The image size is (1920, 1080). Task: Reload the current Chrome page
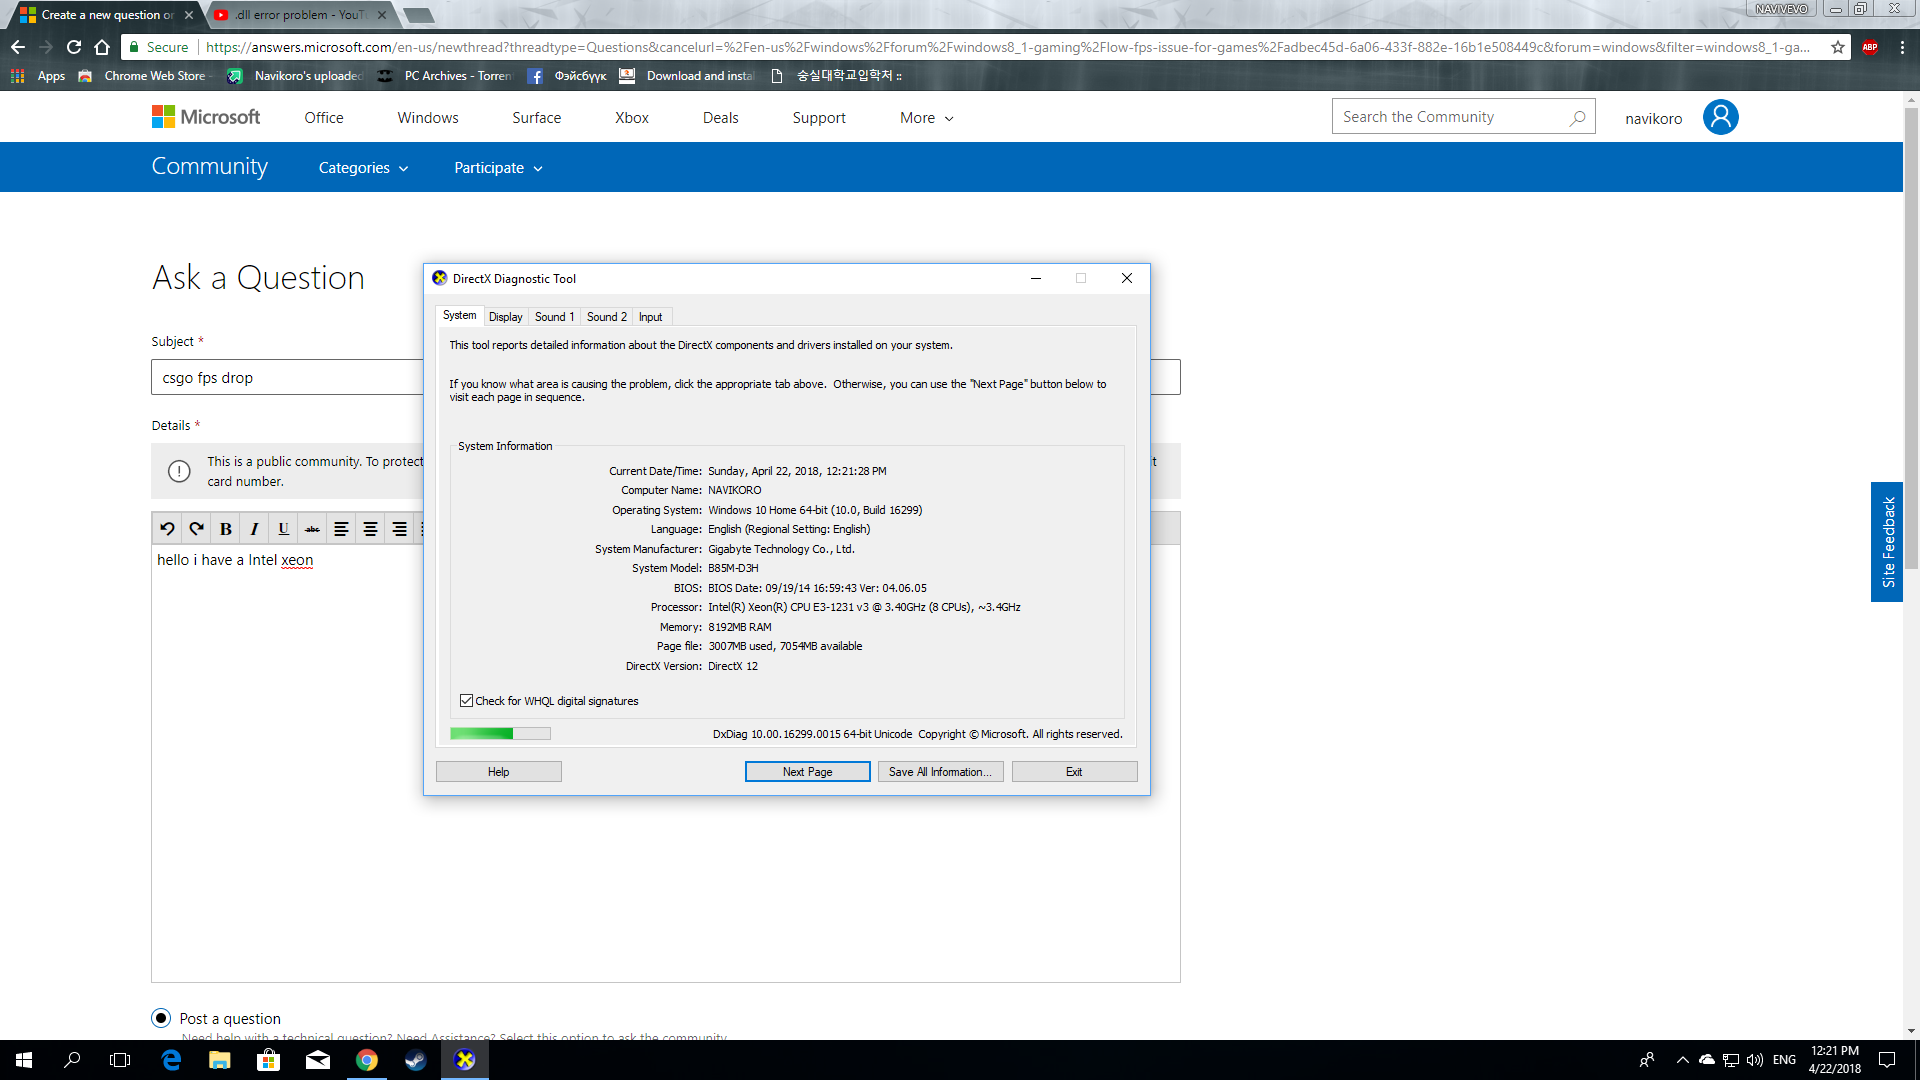pos(74,47)
